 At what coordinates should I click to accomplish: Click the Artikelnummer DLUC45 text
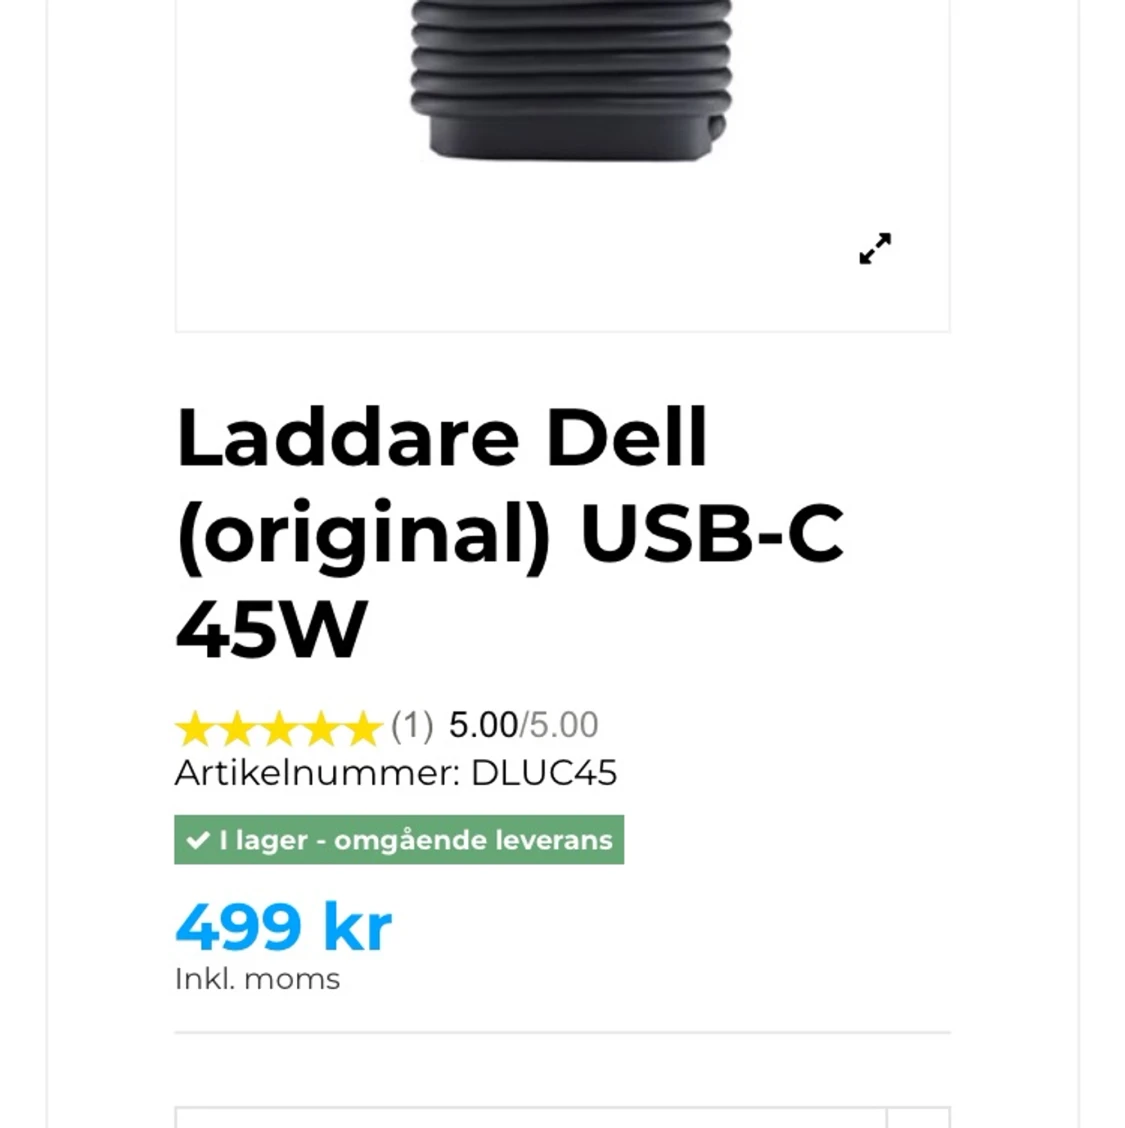pos(396,773)
